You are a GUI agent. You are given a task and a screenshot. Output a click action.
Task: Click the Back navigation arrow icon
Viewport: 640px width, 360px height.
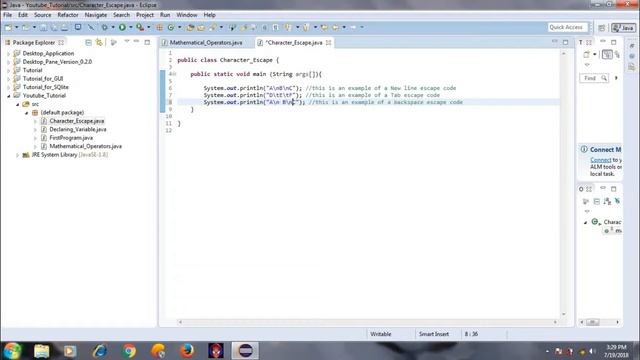[335, 27]
